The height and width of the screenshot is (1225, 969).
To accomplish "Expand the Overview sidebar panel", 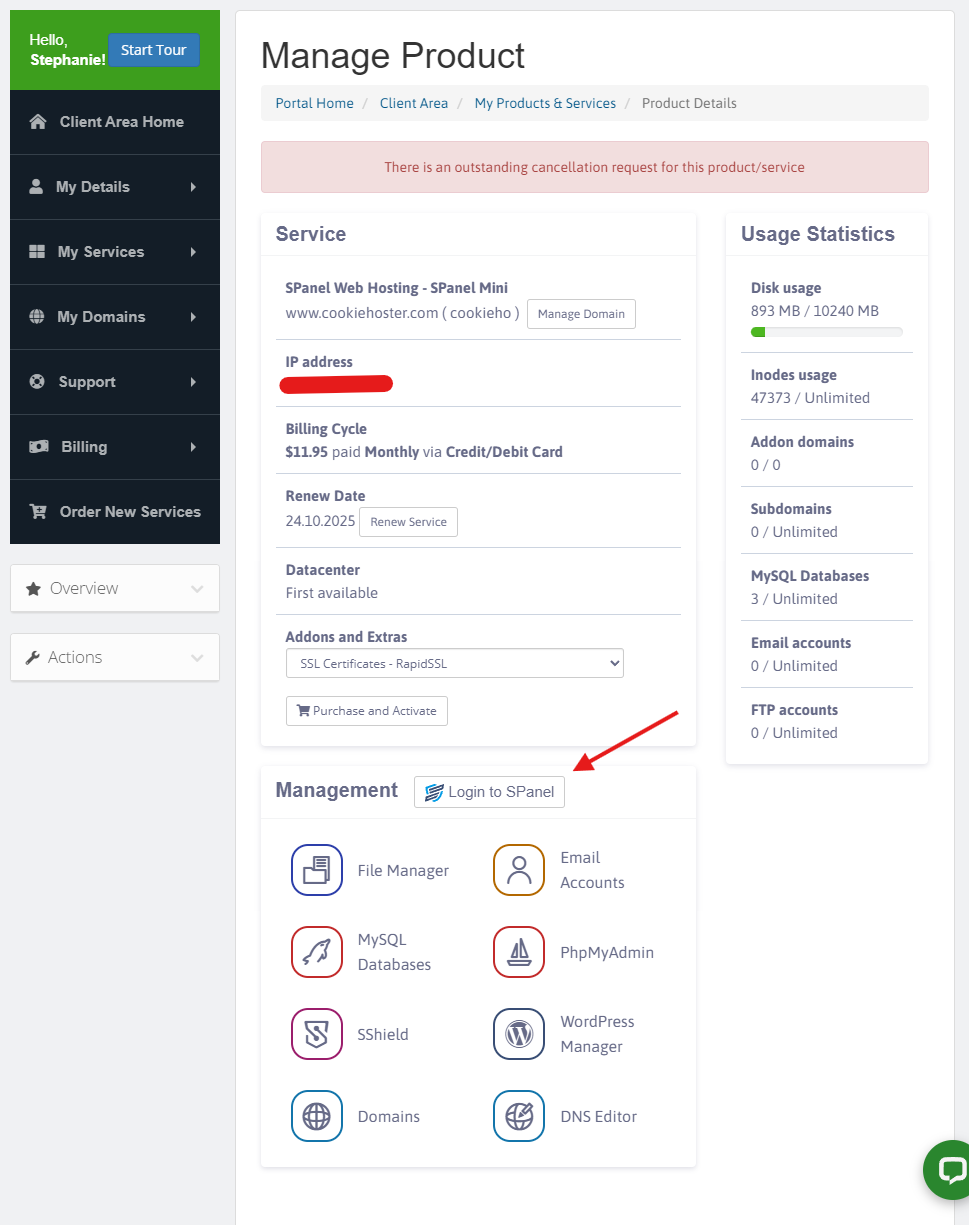I will (115, 588).
